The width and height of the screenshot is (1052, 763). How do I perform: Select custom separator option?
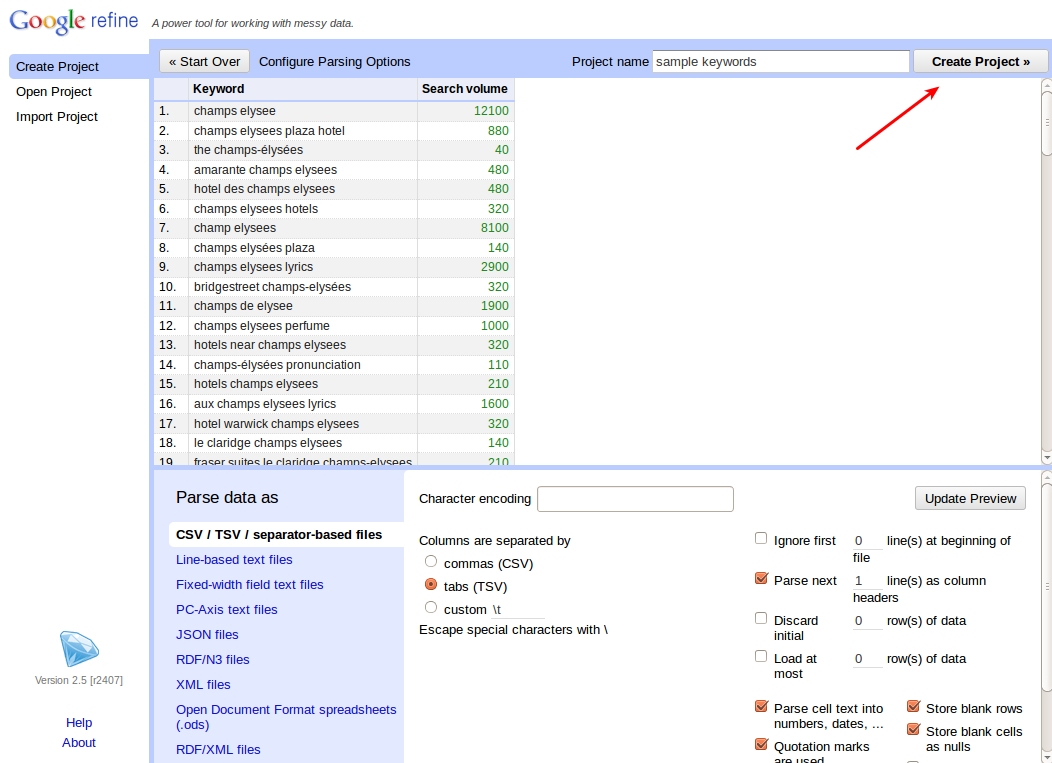431,607
